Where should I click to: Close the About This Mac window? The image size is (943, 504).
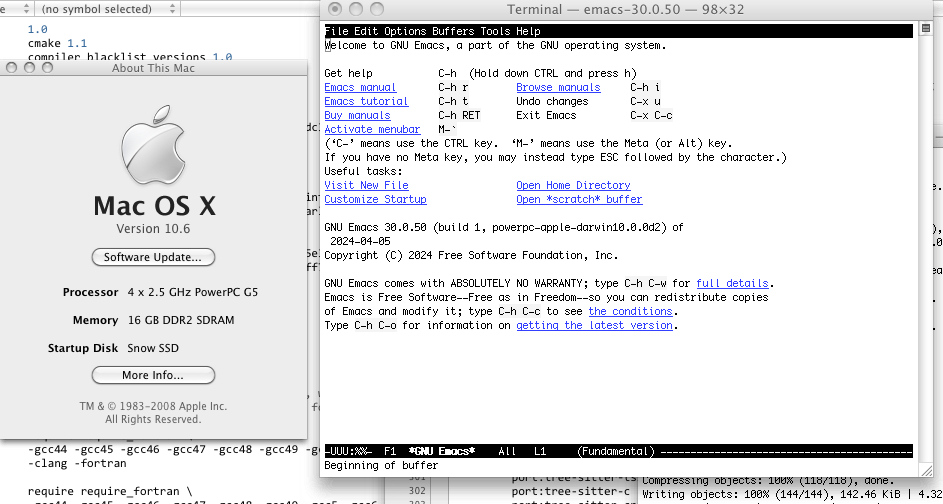tap(11, 67)
